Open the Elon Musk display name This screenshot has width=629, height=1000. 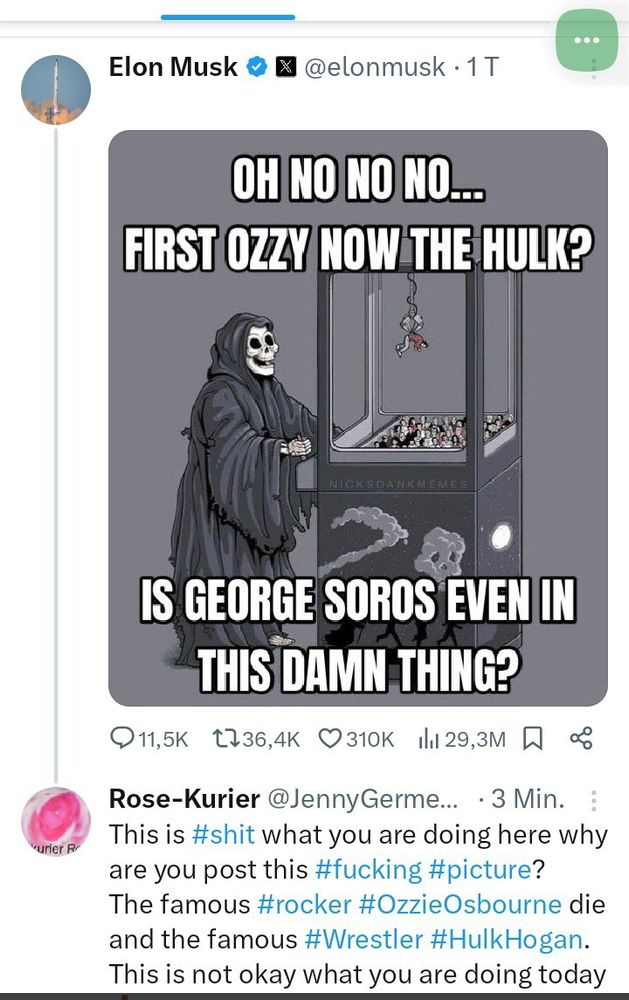(173, 68)
